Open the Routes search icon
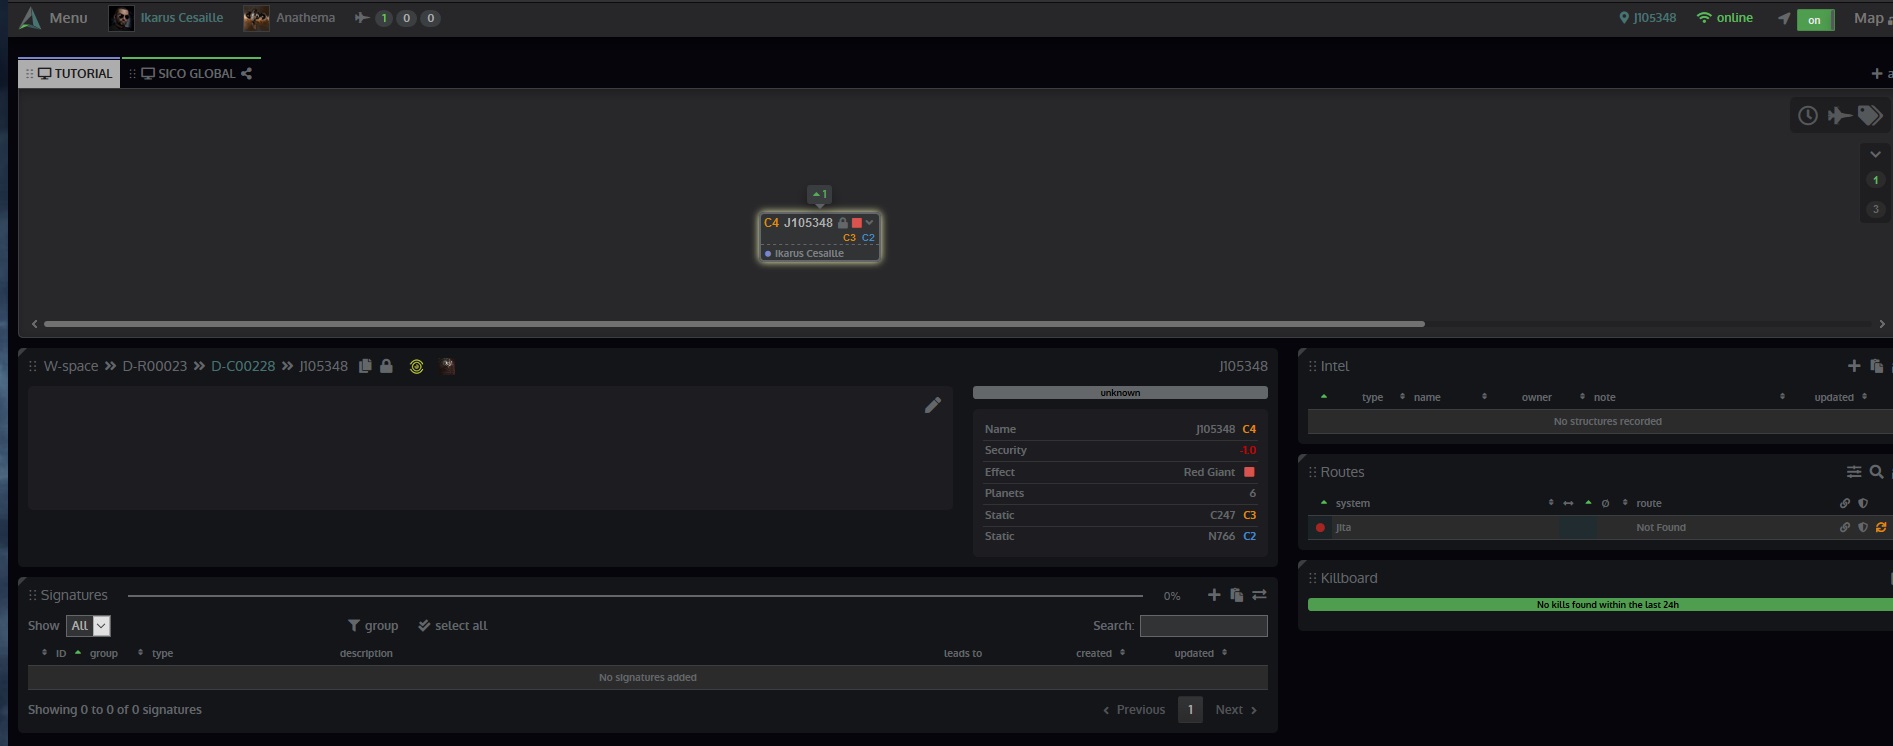This screenshot has height=746, width=1893. (1876, 472)
